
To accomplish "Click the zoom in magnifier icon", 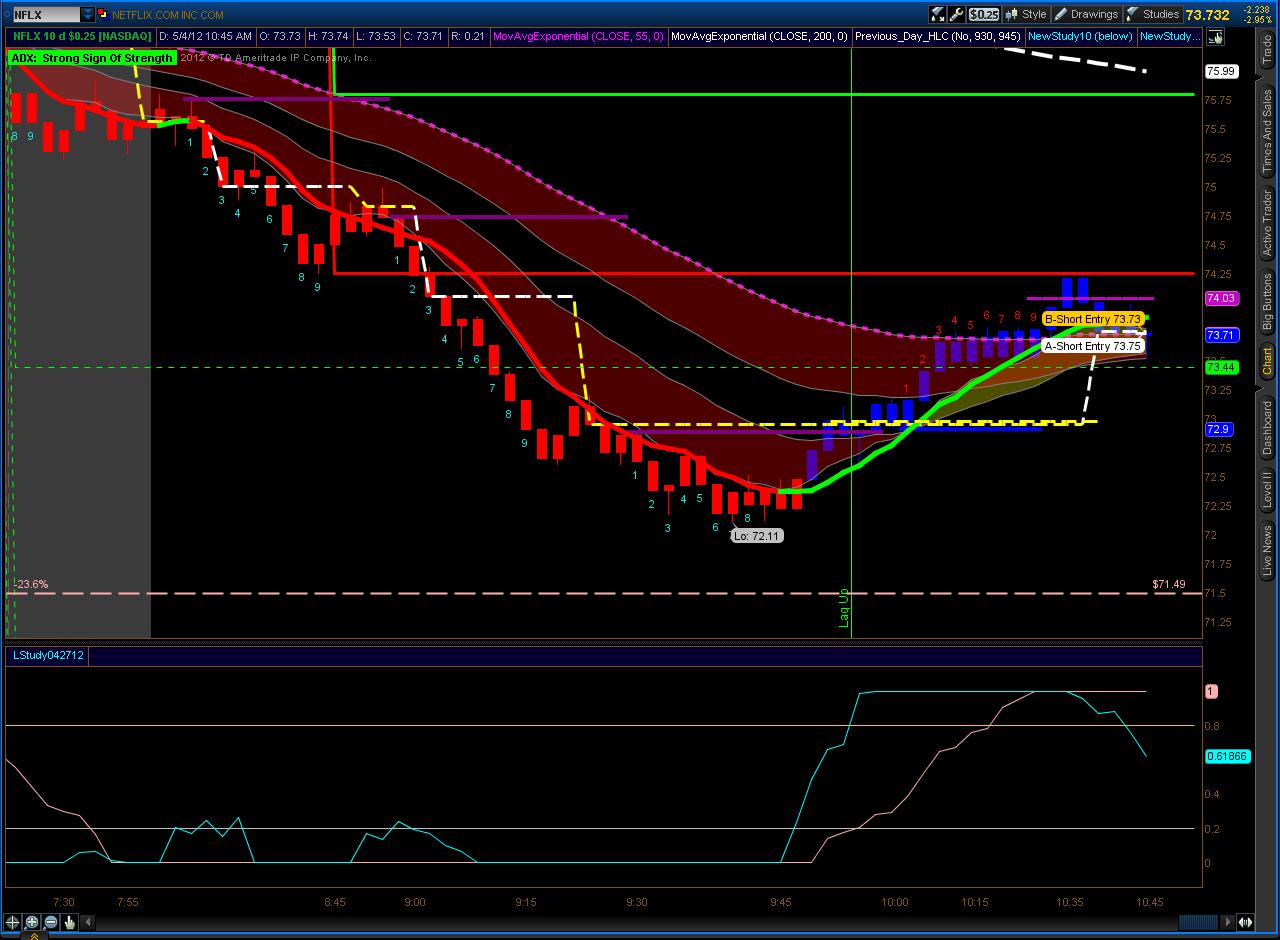I will [32, 922].
